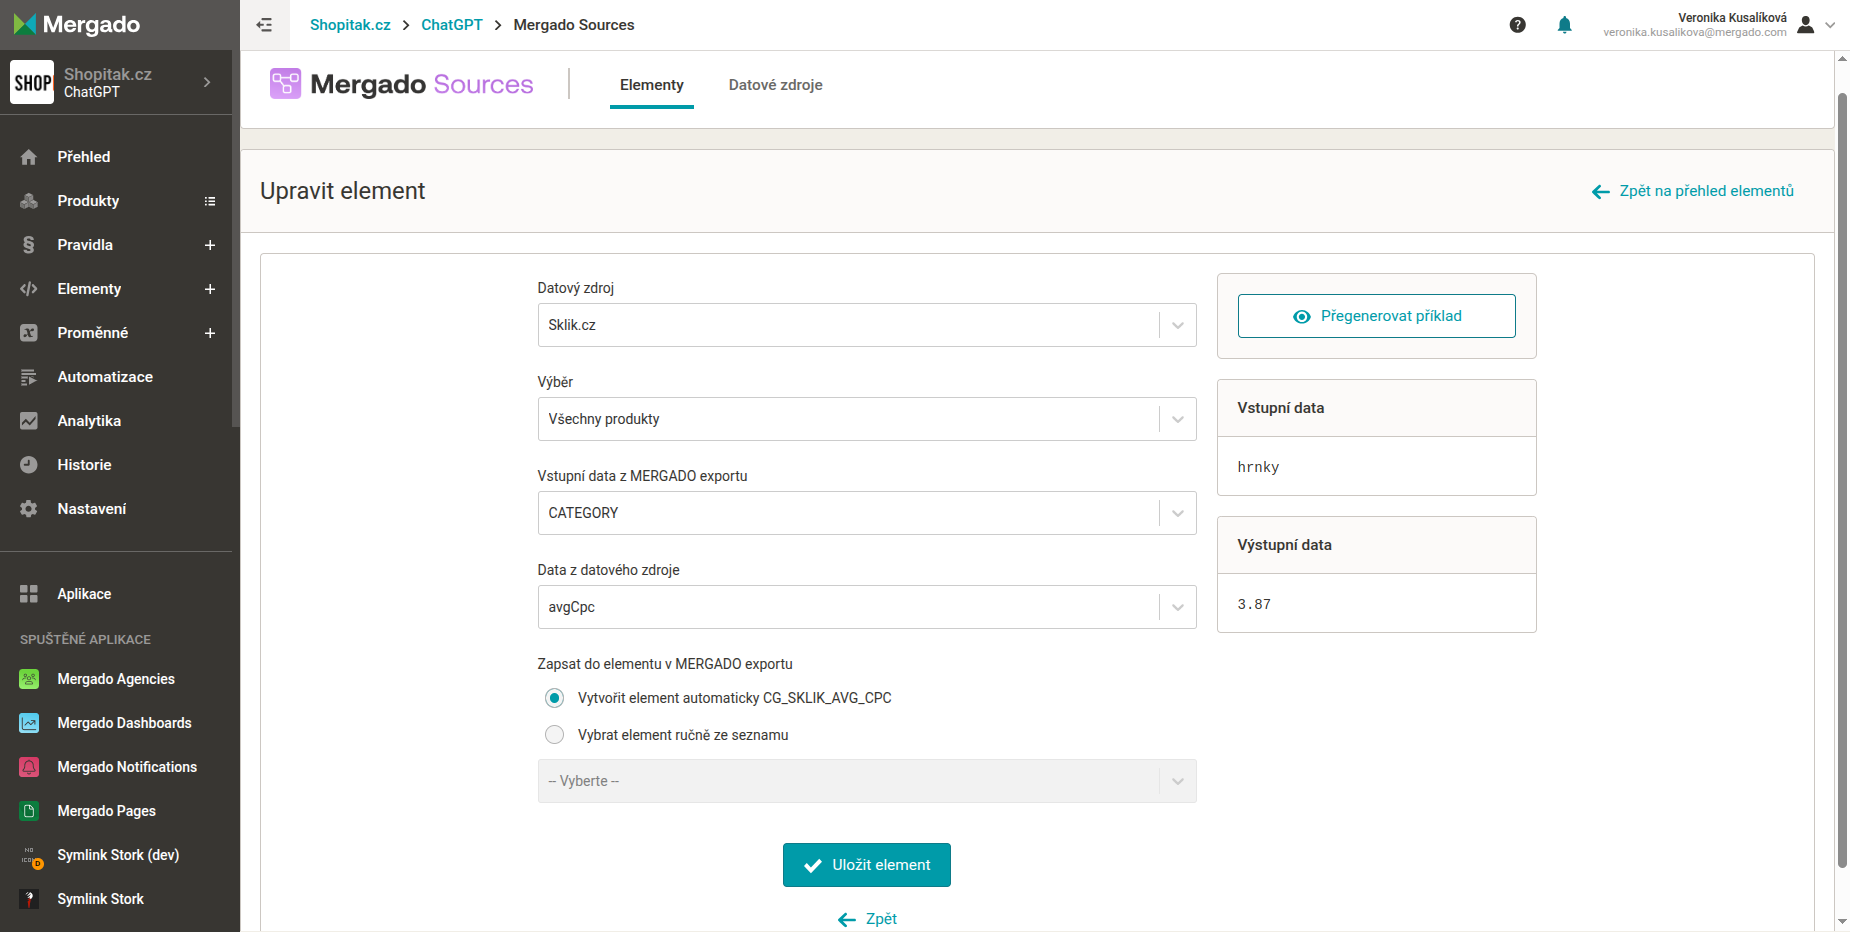The width and height of the screenshot is (1850, 932).
Task: Open the Výběr dropdown showing Všechny produkty
Action: (x=867, y=419)
